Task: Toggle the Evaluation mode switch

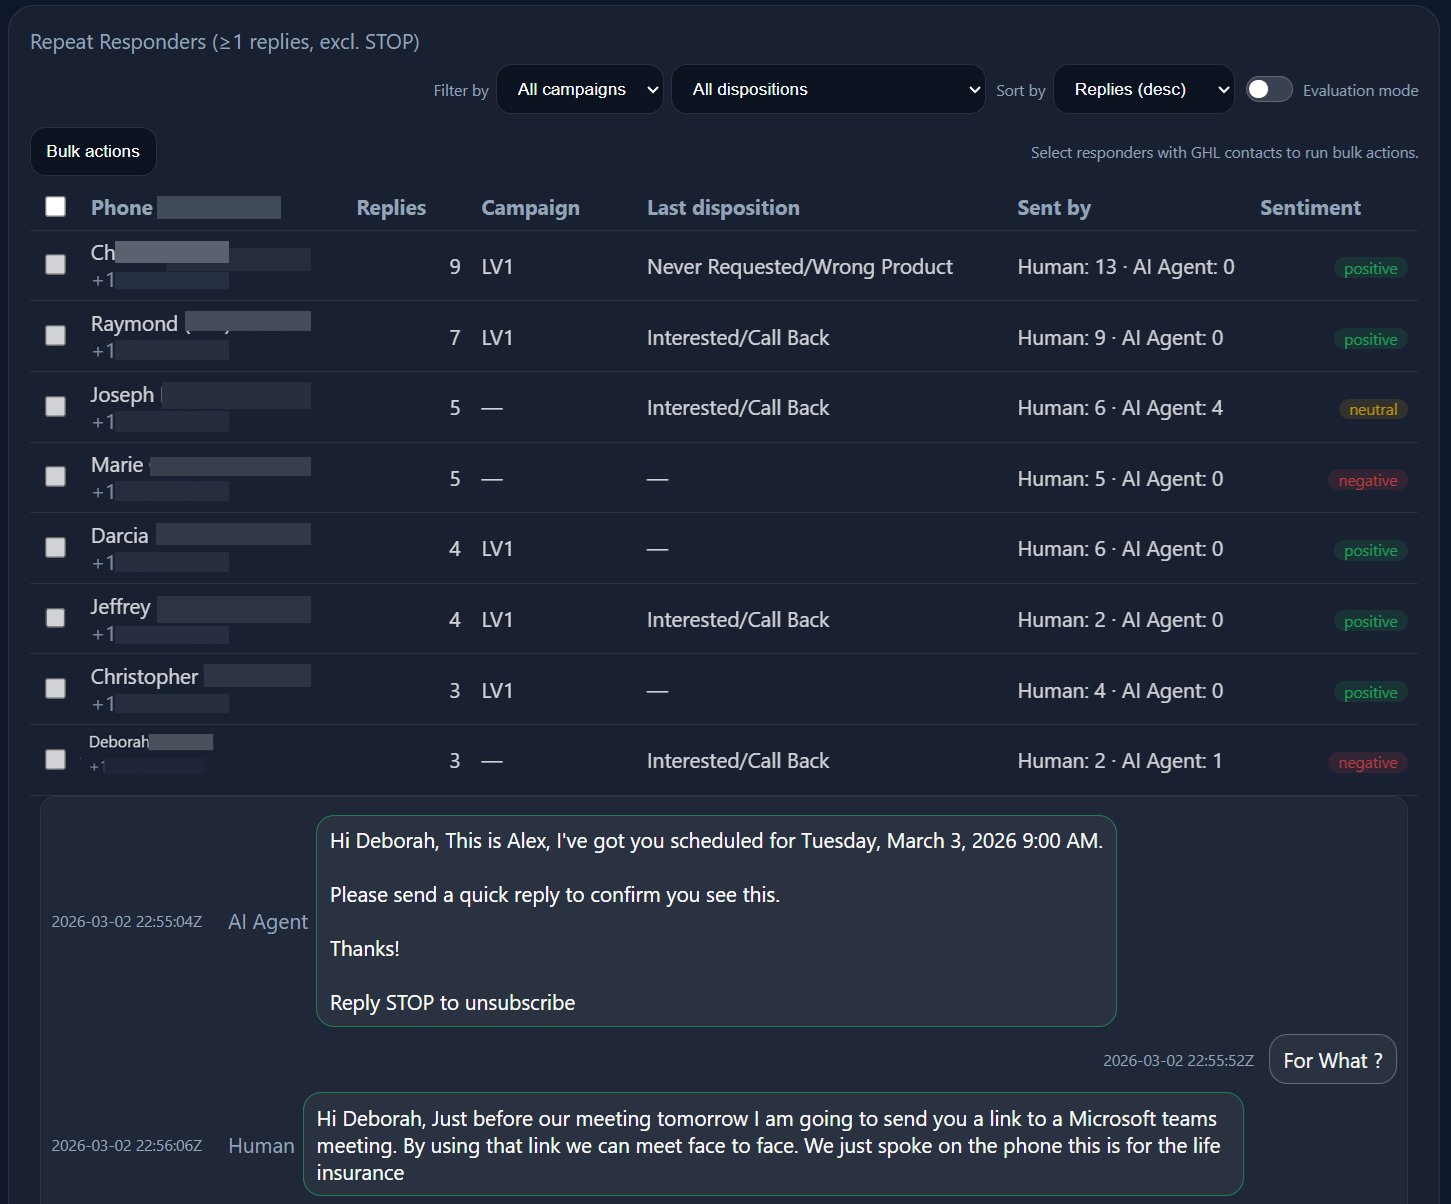Action: pos(1269,89)
